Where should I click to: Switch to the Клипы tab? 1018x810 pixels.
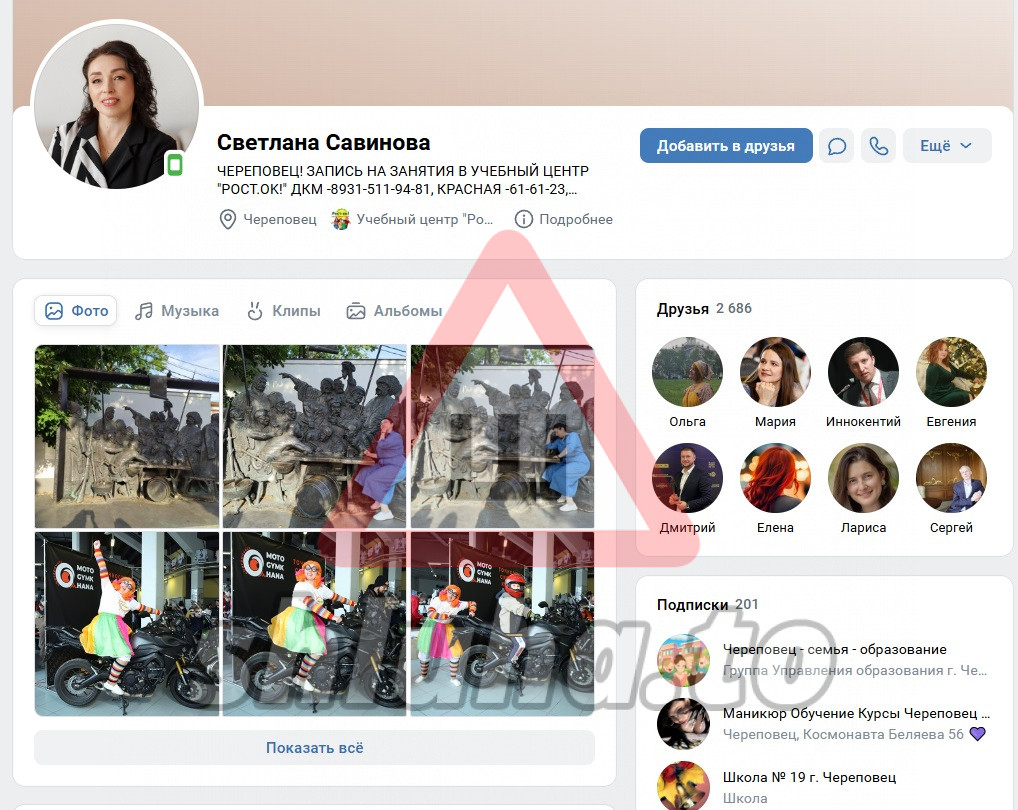284,311
